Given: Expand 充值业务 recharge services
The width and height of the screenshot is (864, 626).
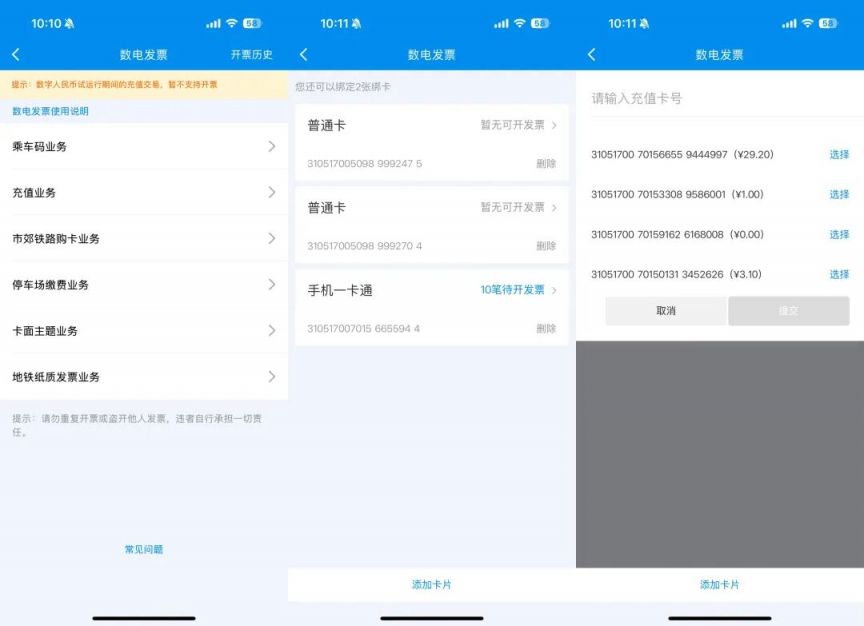Looking at the screenshot, I should tap(145, 192).
